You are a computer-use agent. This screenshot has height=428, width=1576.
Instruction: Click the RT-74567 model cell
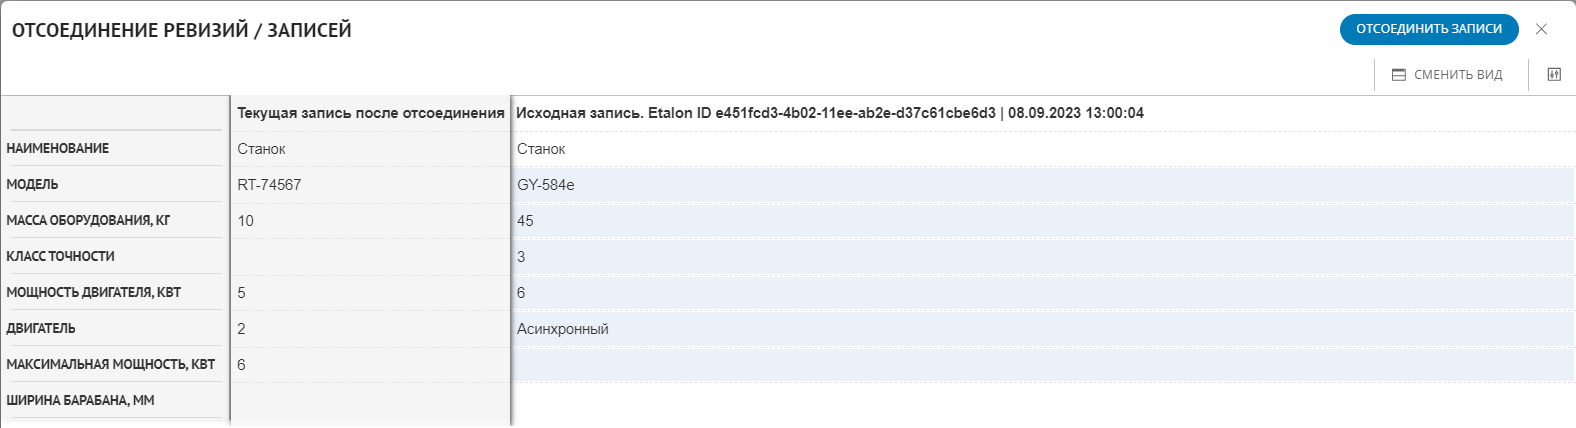[x=269, y=185]
